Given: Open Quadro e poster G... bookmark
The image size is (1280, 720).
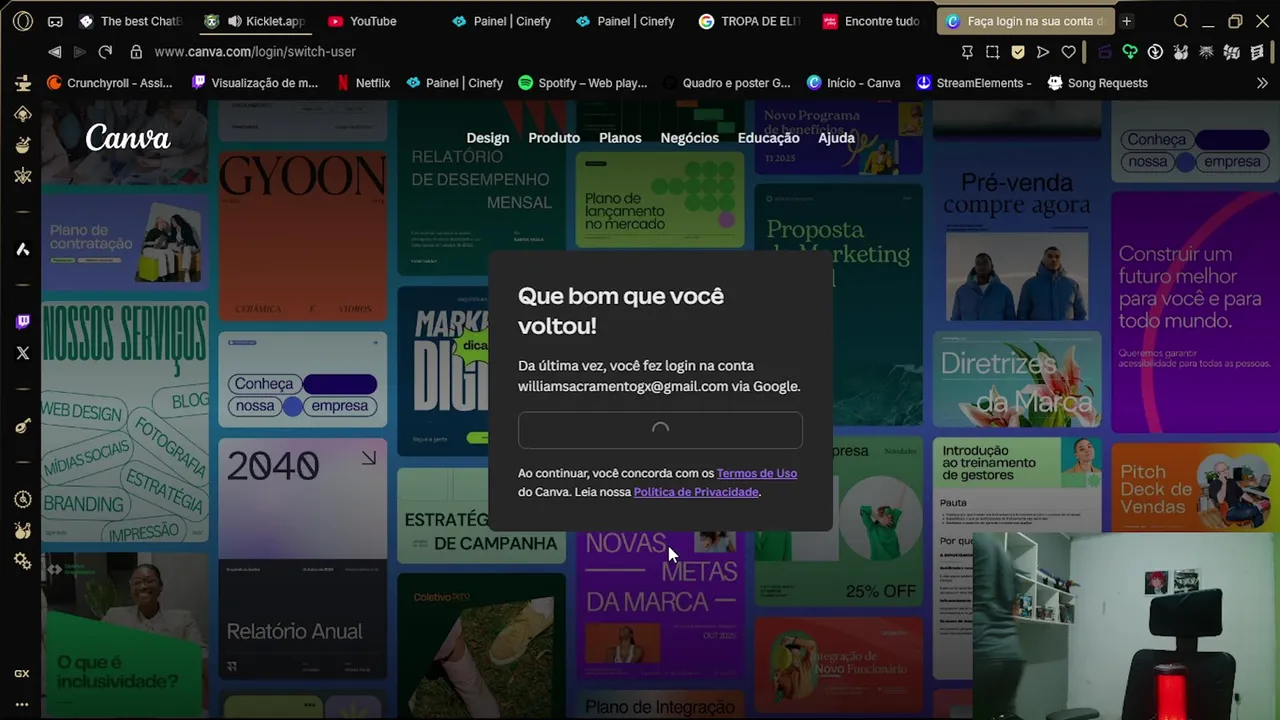Looking at the screenshot, I should pyautogui.click(x=726, y=83).
